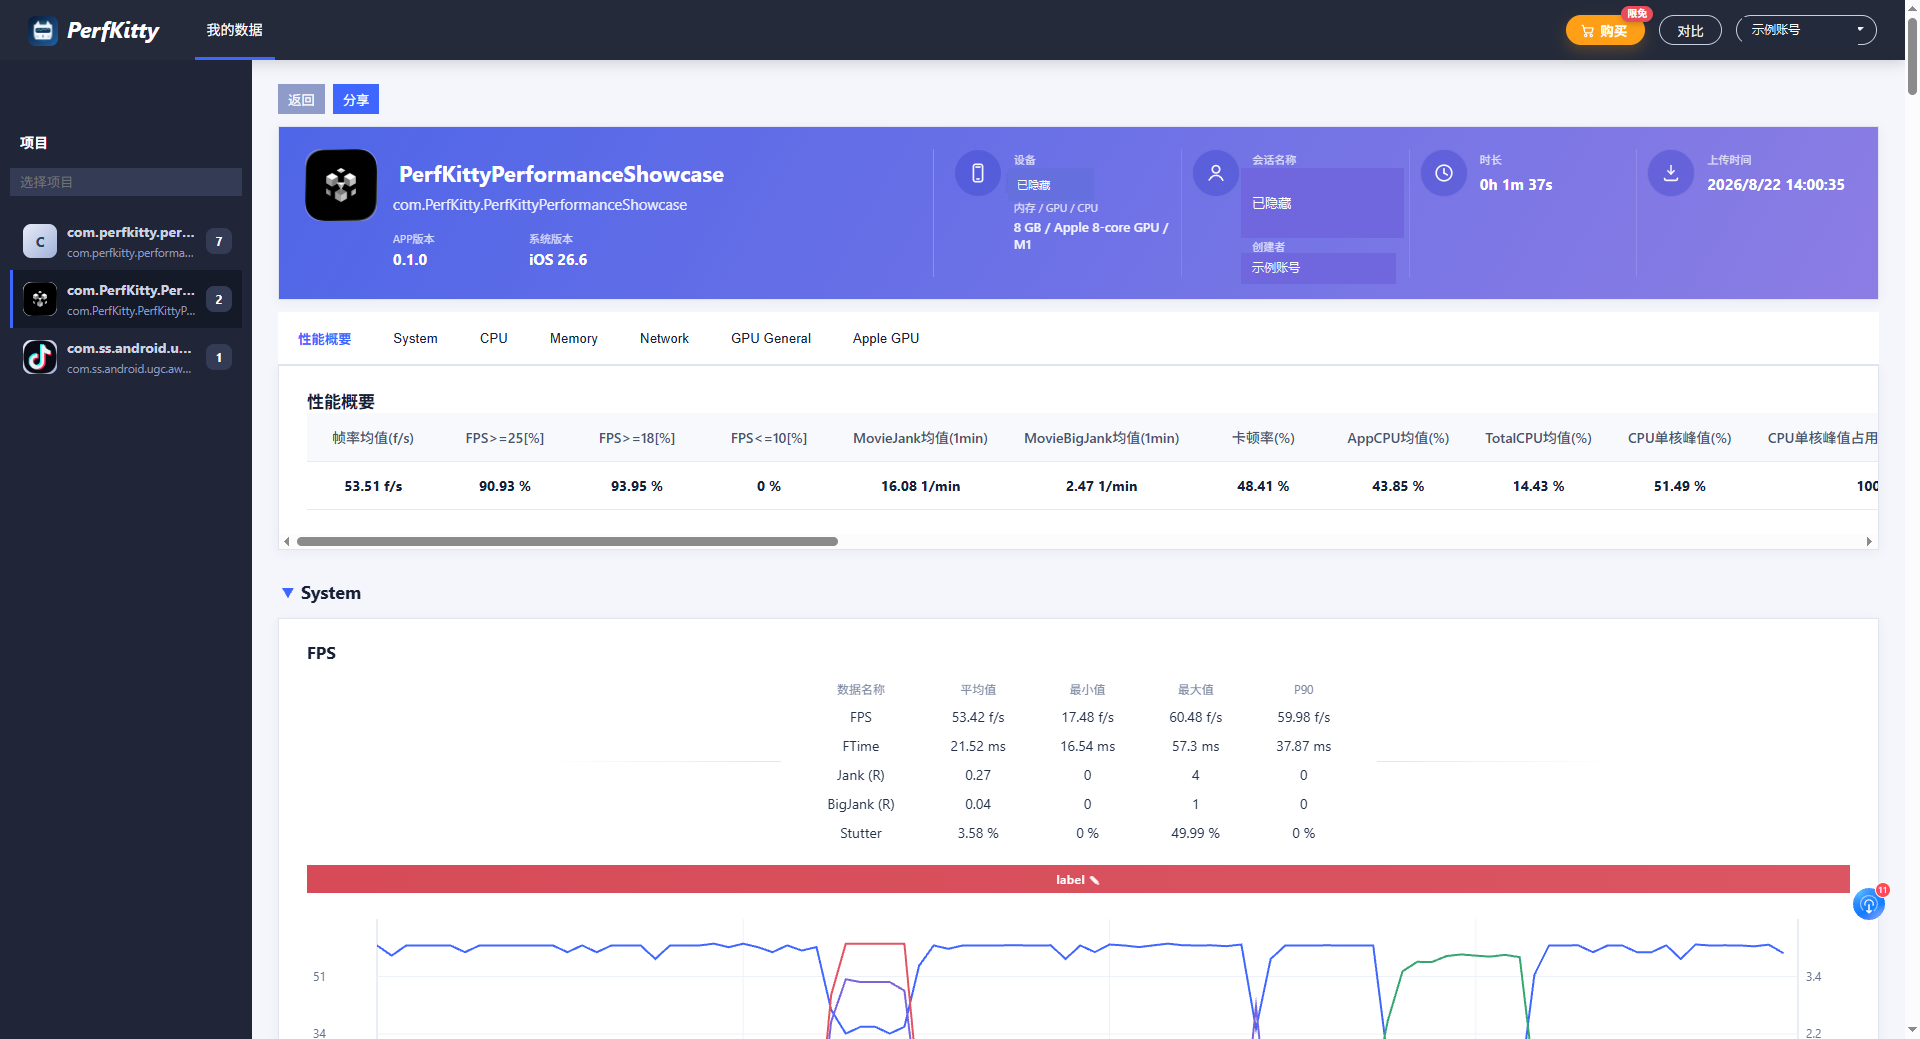
Task: Open the CPU tab
Action: tap(494, 339)
